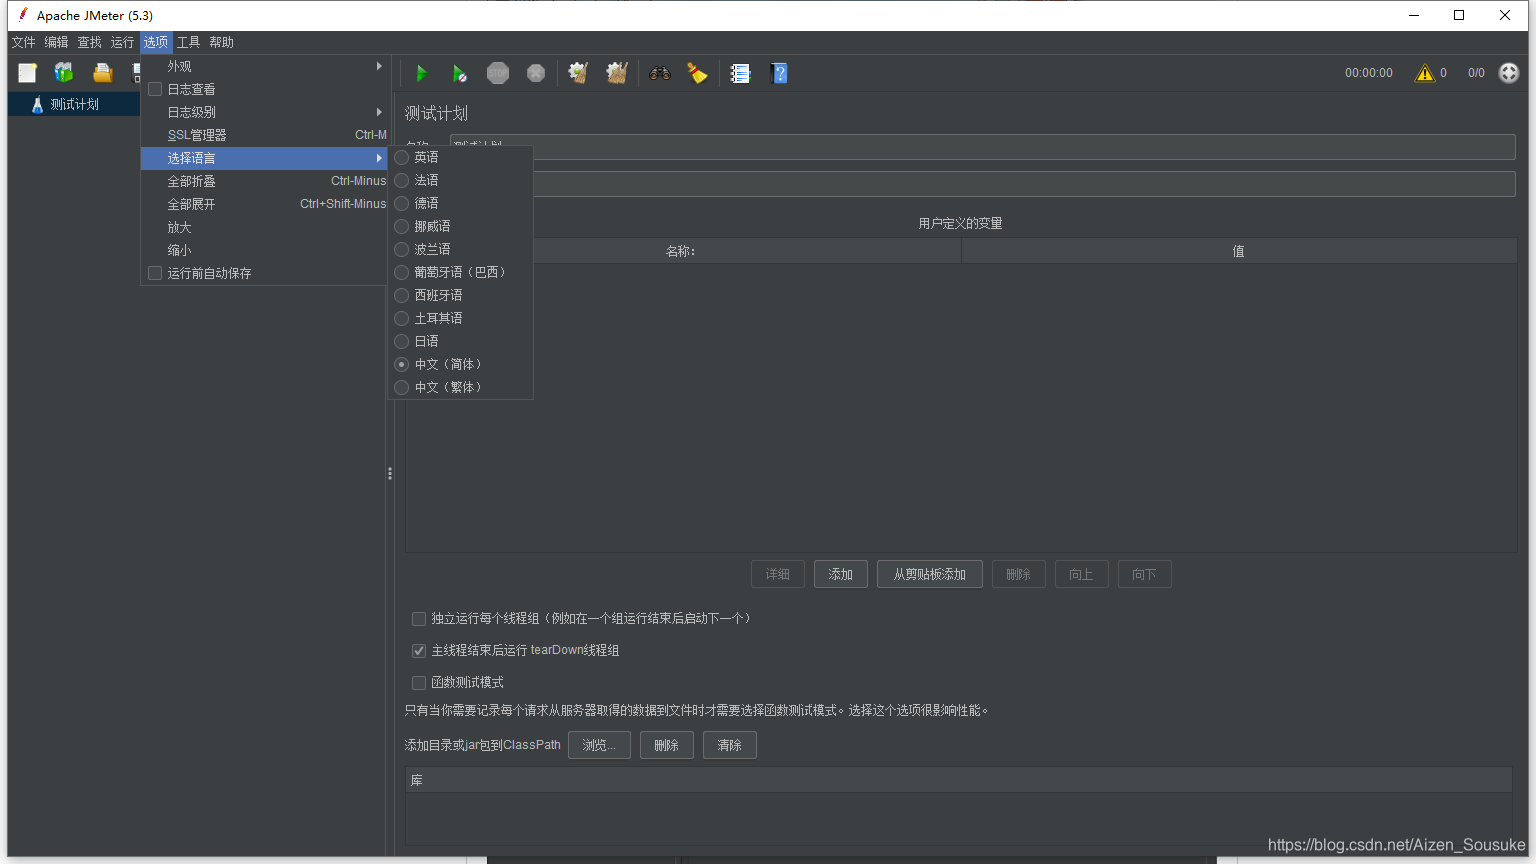The height and width of the screenshot is (864, 1536).
Task: Click the yellow warning triangle icon
Action: click(x=1425, y=73)
